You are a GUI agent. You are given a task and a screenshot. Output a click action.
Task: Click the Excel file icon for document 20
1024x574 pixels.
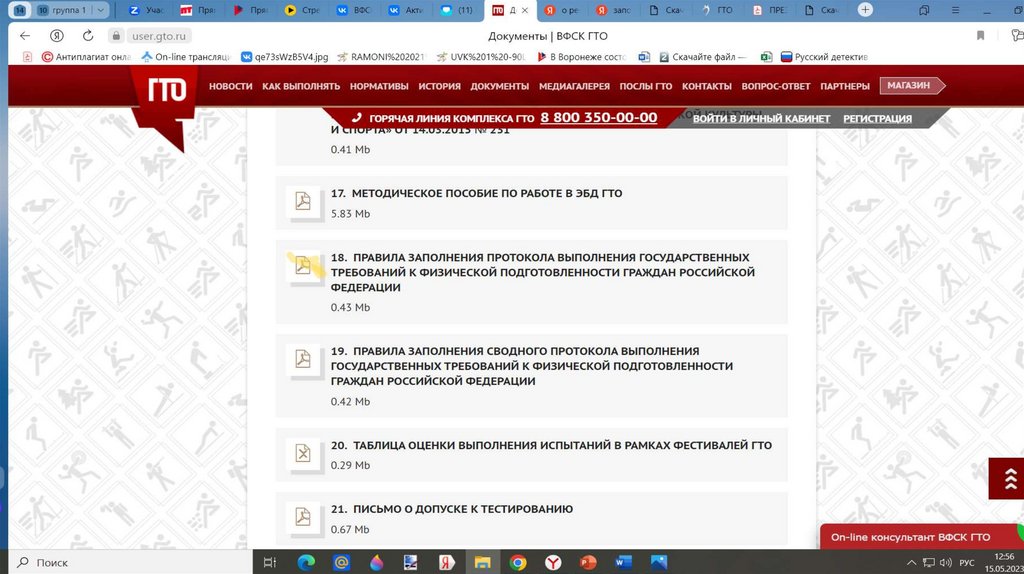[302, 454]
